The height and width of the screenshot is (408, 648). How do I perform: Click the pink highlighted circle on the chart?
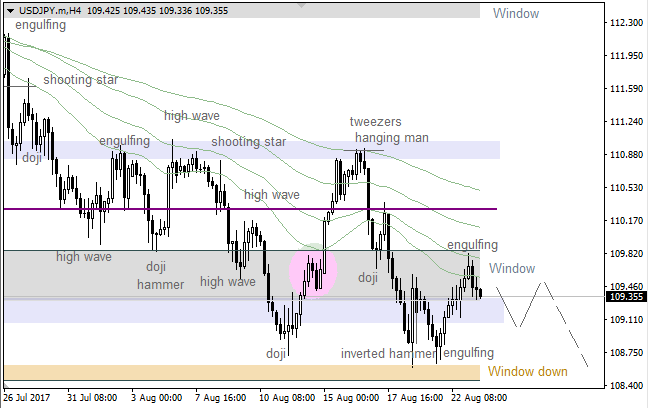tap(314, 270)
